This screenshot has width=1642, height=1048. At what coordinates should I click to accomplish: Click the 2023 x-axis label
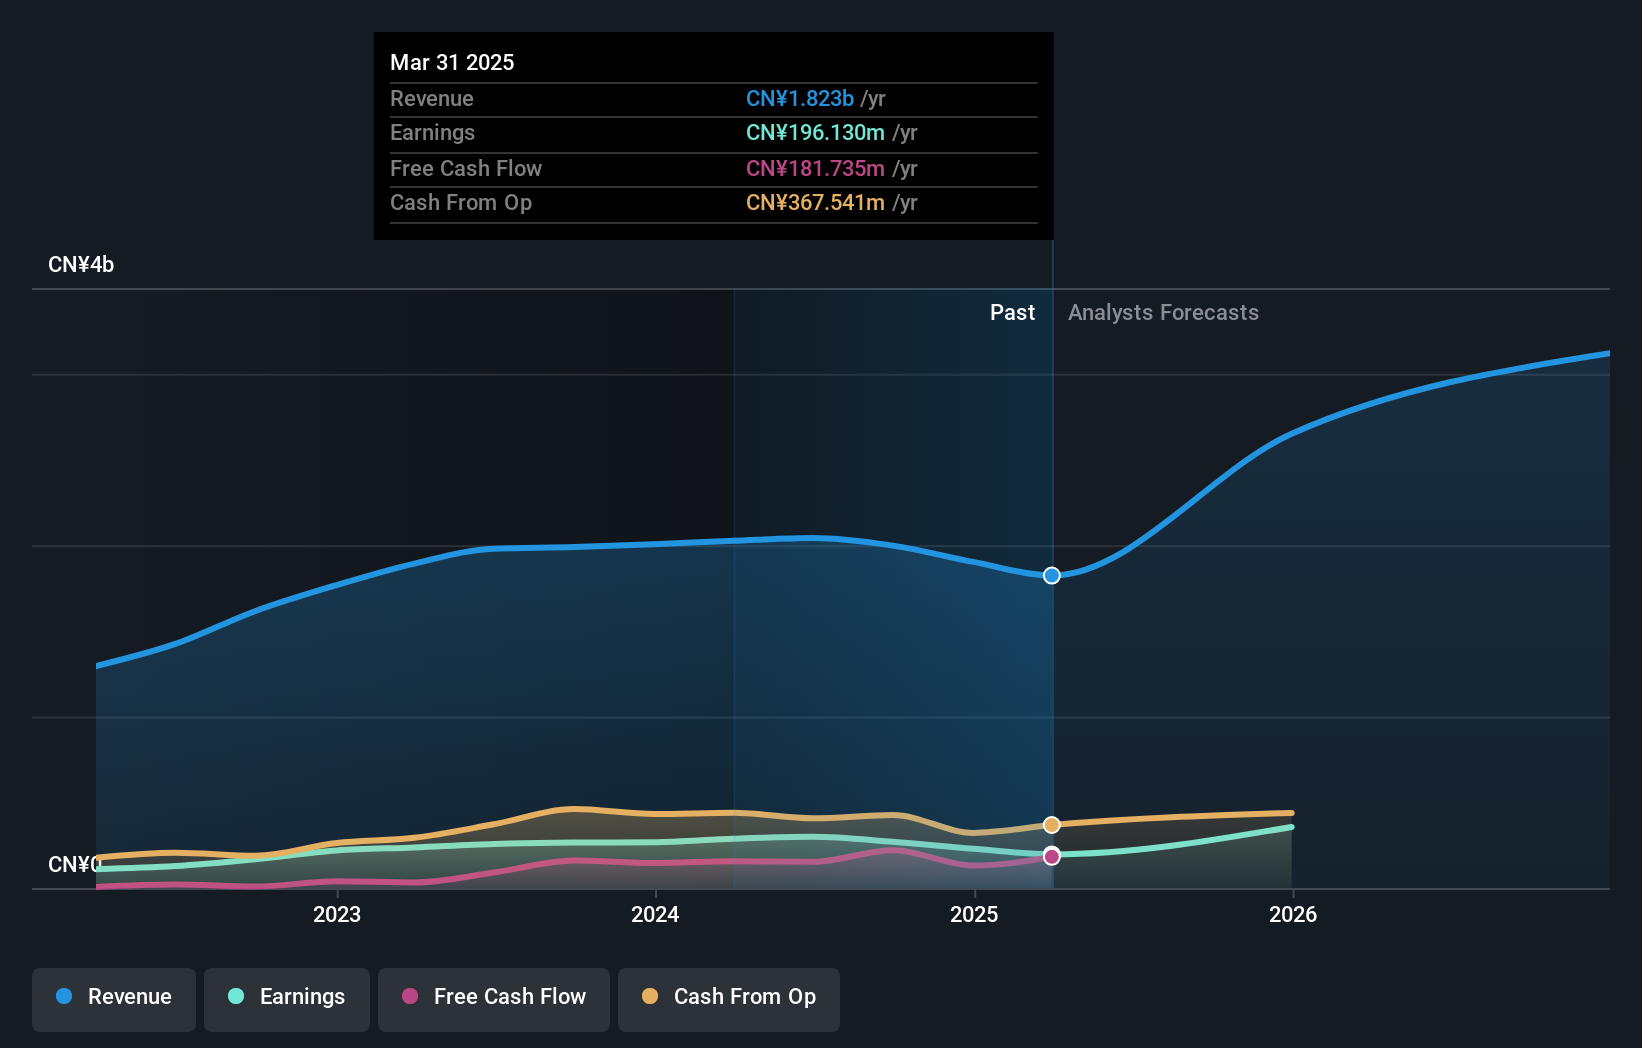coord(337,914)
